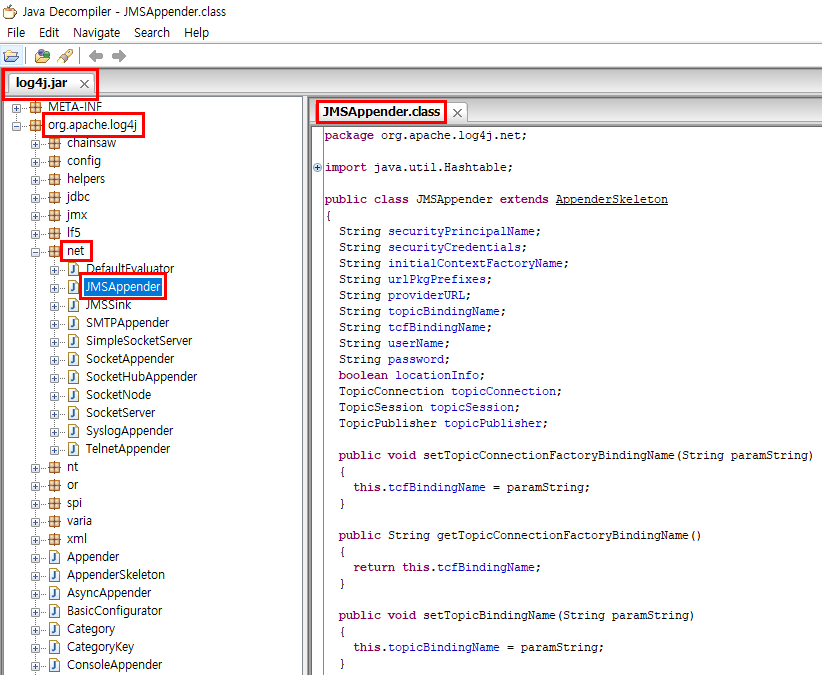Open the Edit menu
Screen dimensions: 822x675
point(49,32)
